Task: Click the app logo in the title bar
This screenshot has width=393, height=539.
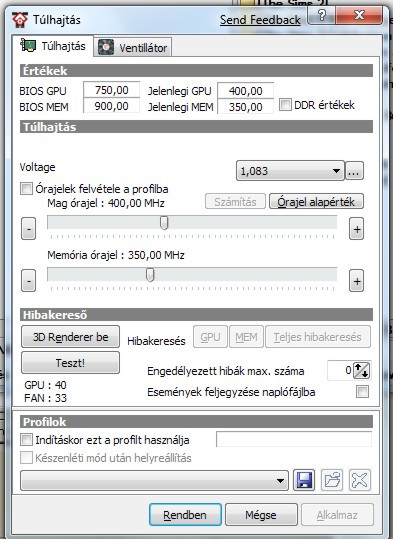Action: 20,20
